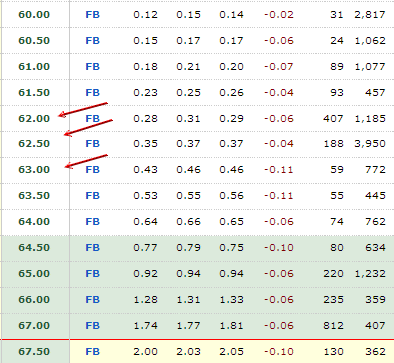Select the 67.50 strike price
This screenshot has height=363, width=394.
click(x=34, y=352)
